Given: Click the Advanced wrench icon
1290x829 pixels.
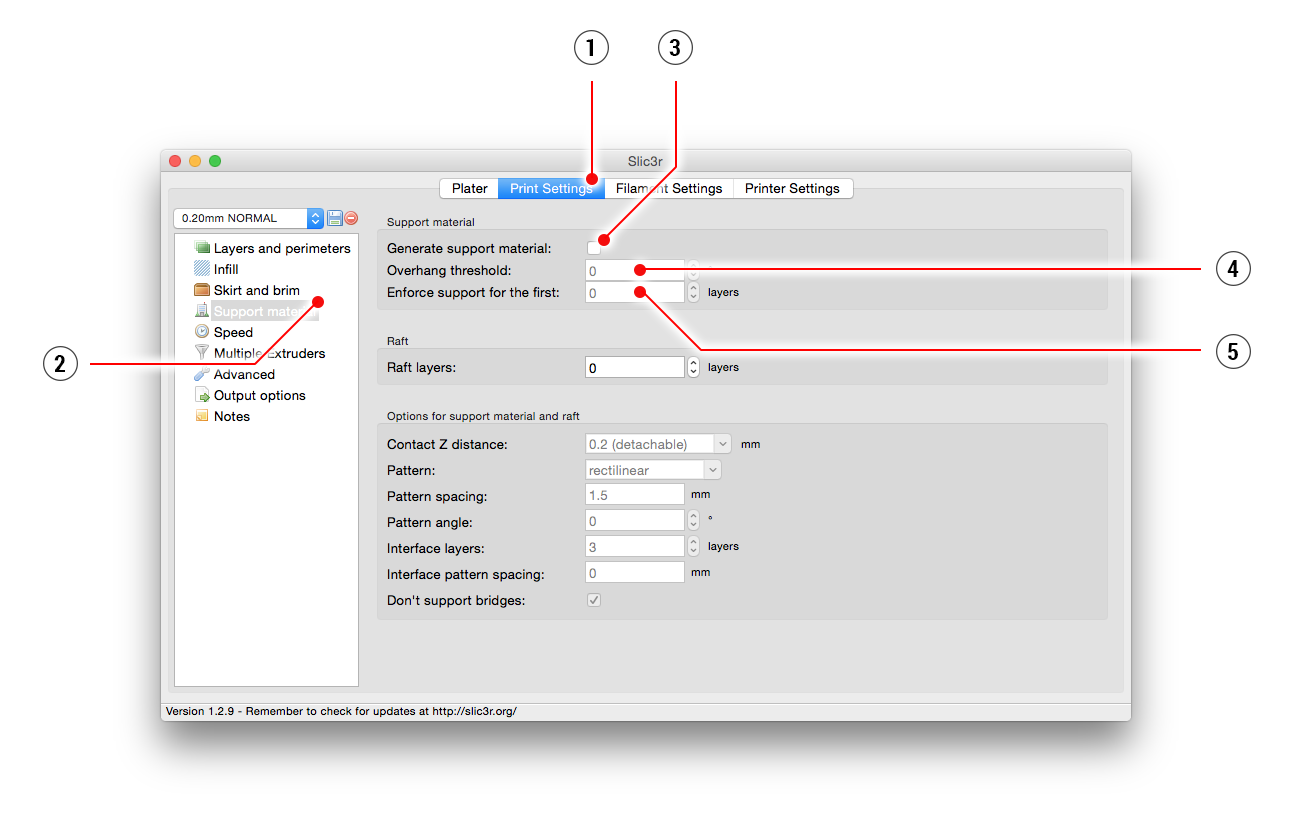Looking at the screenshot, I should (202, 374).
